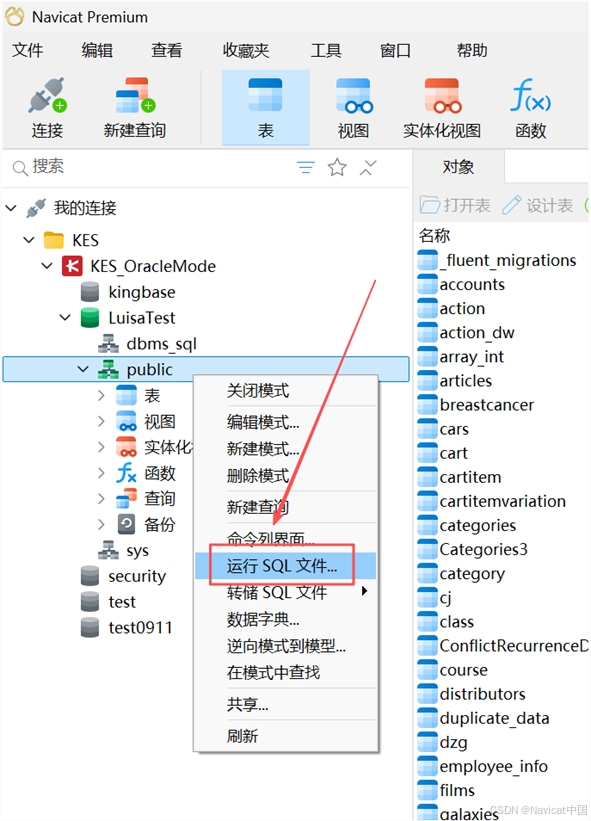The width and height of the screenshot is (591, 821).
Task: Choose Reverse Schema to Model (逆向模式到模型...)
Action: coord(286,646)
